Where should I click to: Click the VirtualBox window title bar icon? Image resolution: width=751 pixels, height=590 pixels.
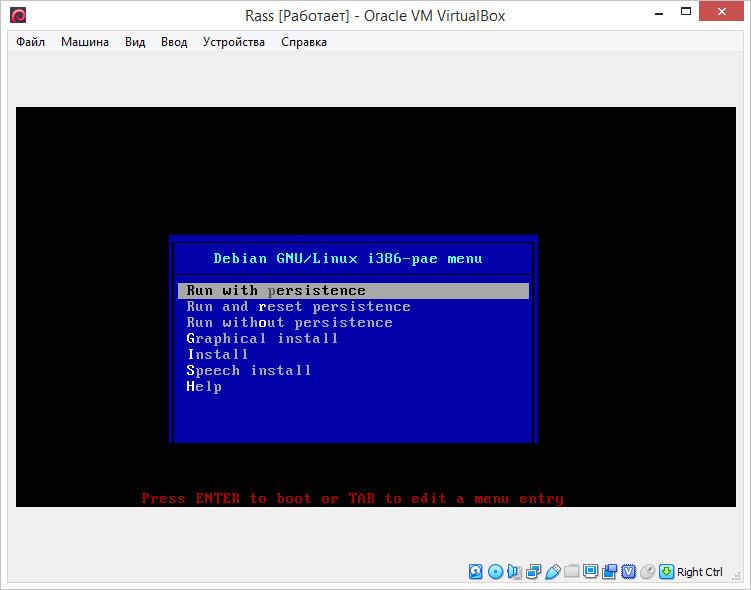click(18, 15)
